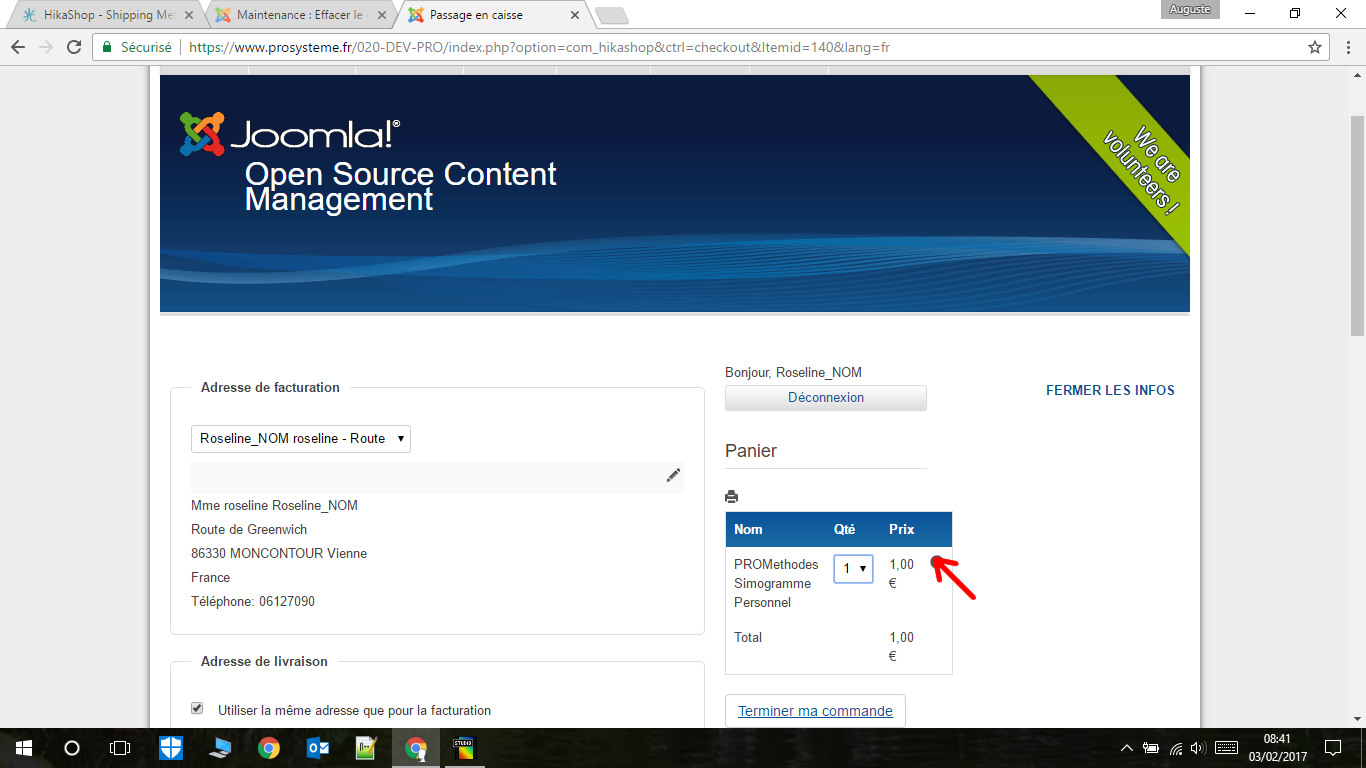The image size is (1366, 768).
Task: Open Task View in the taskbar
Action: coord(119,748)
